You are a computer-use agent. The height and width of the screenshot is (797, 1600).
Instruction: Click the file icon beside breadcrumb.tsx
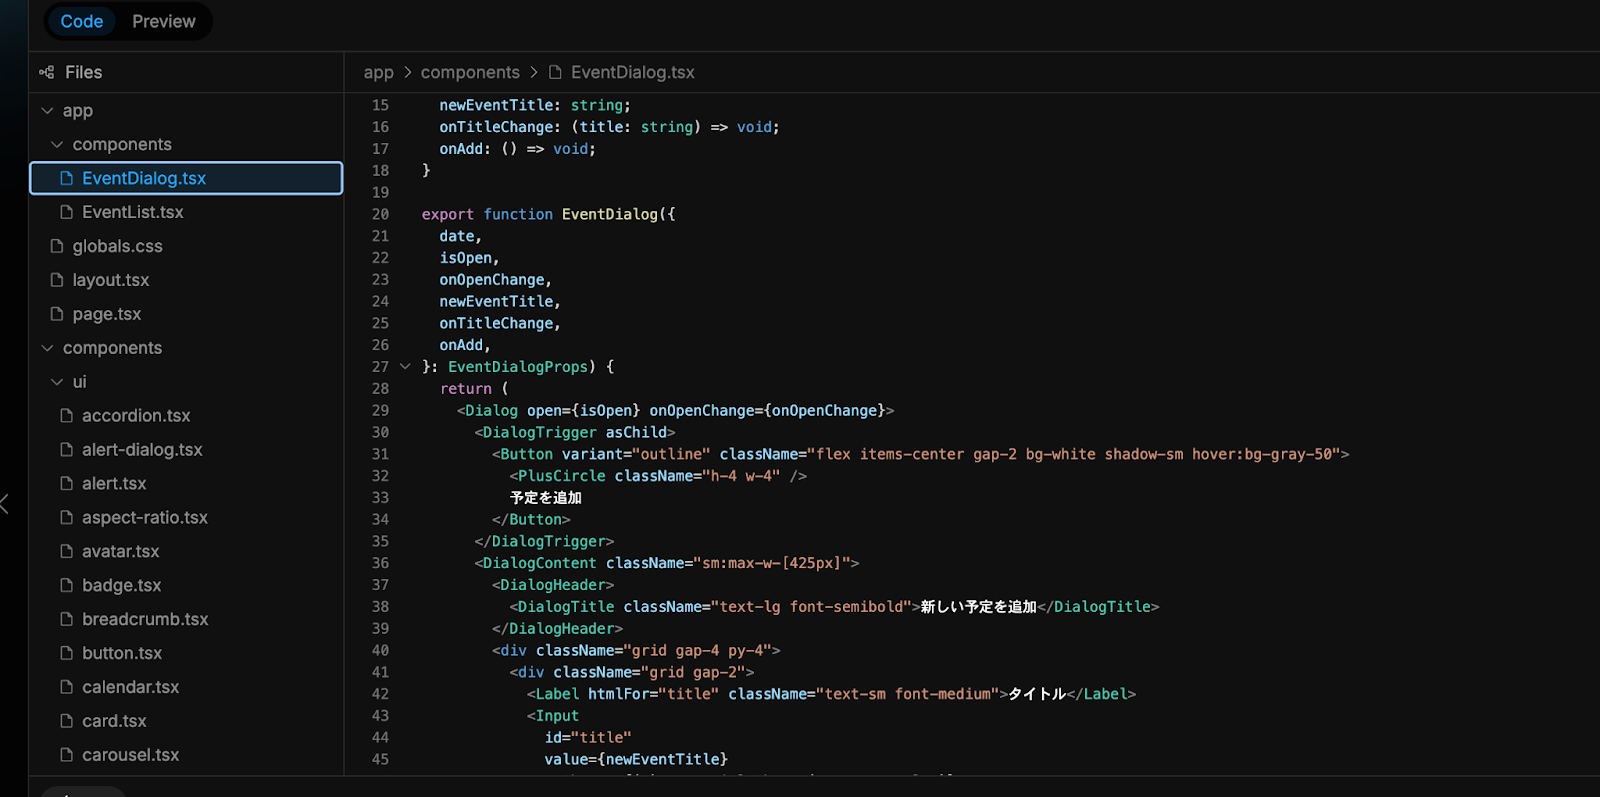pos(67,620)
